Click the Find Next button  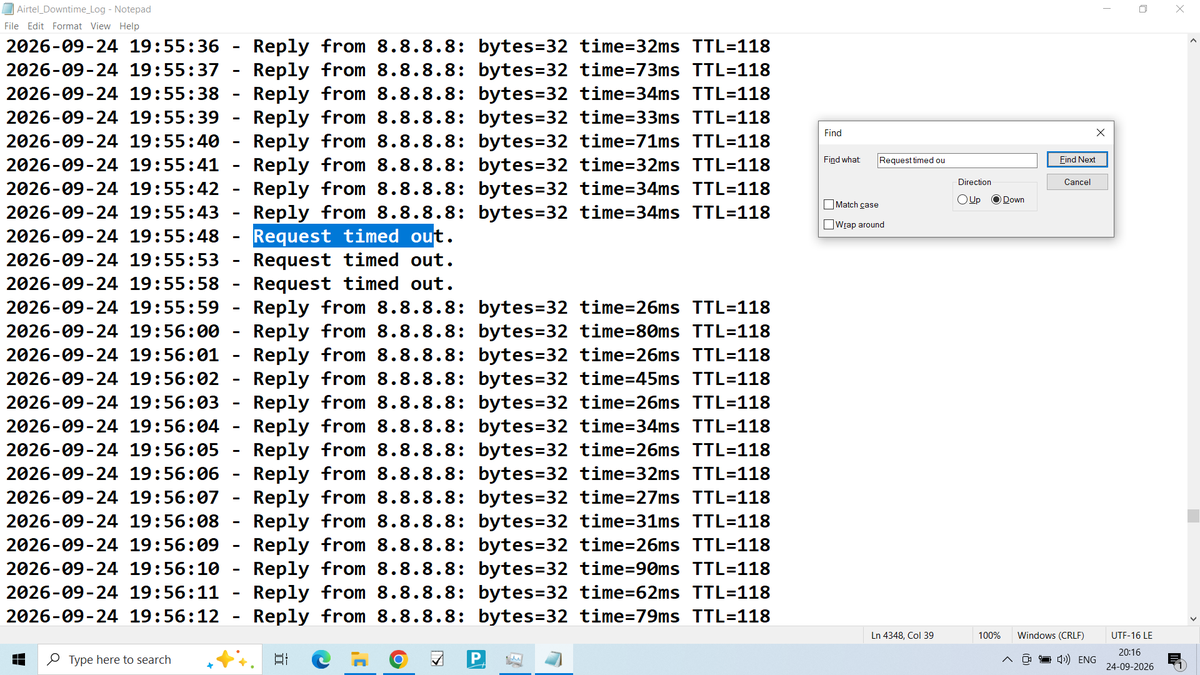(1077, 160)
